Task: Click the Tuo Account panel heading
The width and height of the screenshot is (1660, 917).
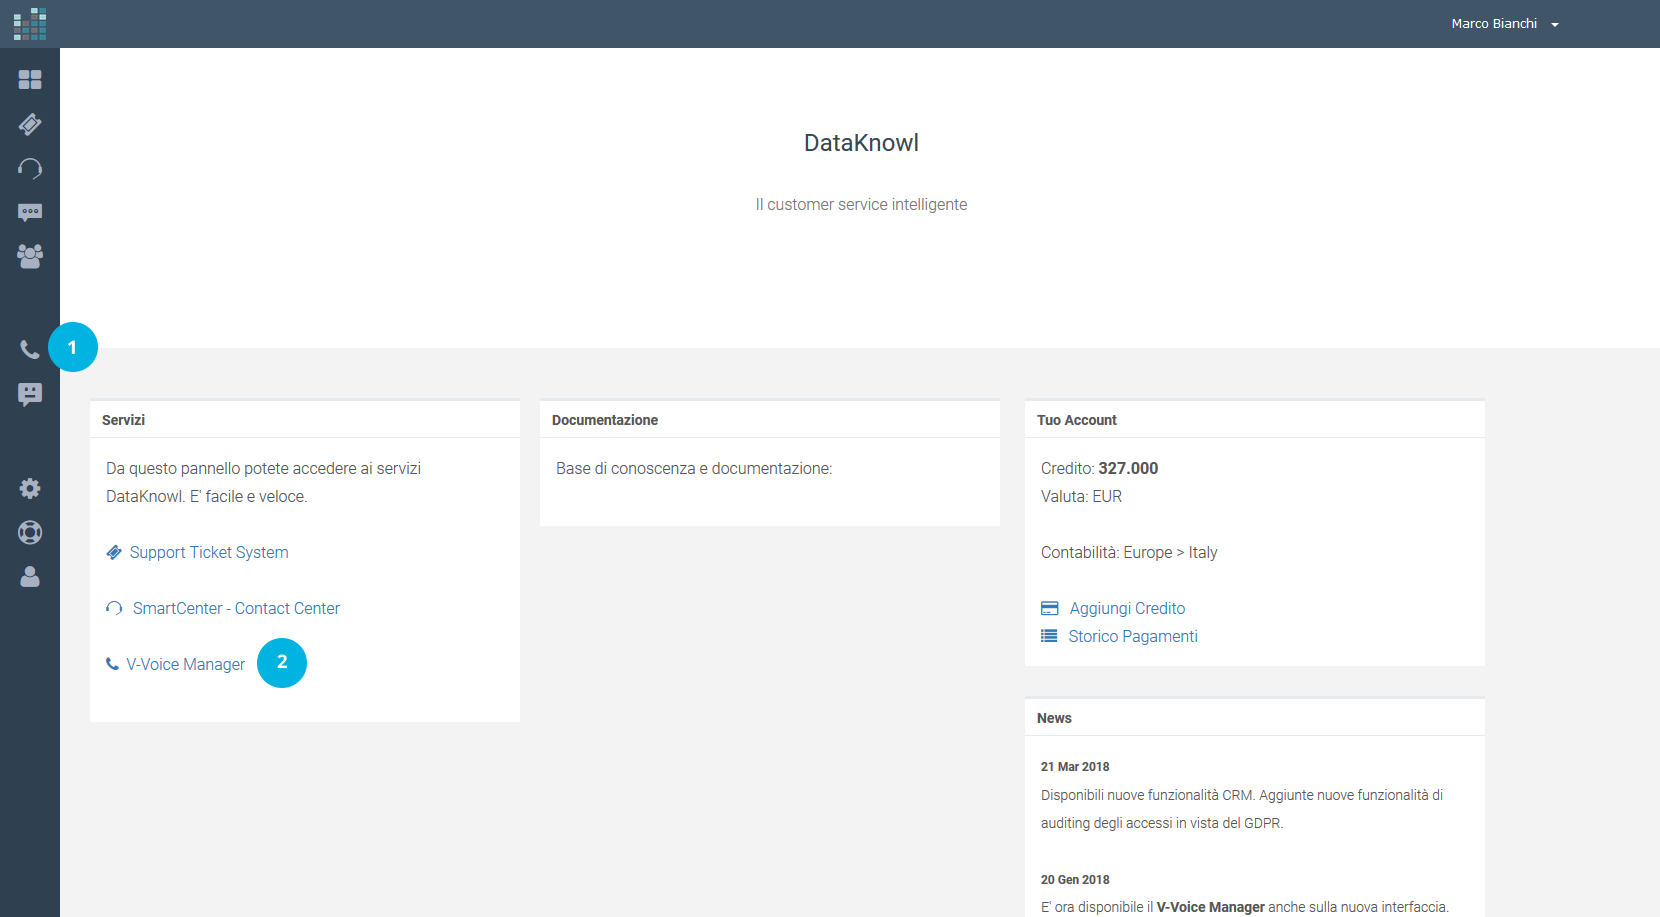Action: [x=1077, y=420]
